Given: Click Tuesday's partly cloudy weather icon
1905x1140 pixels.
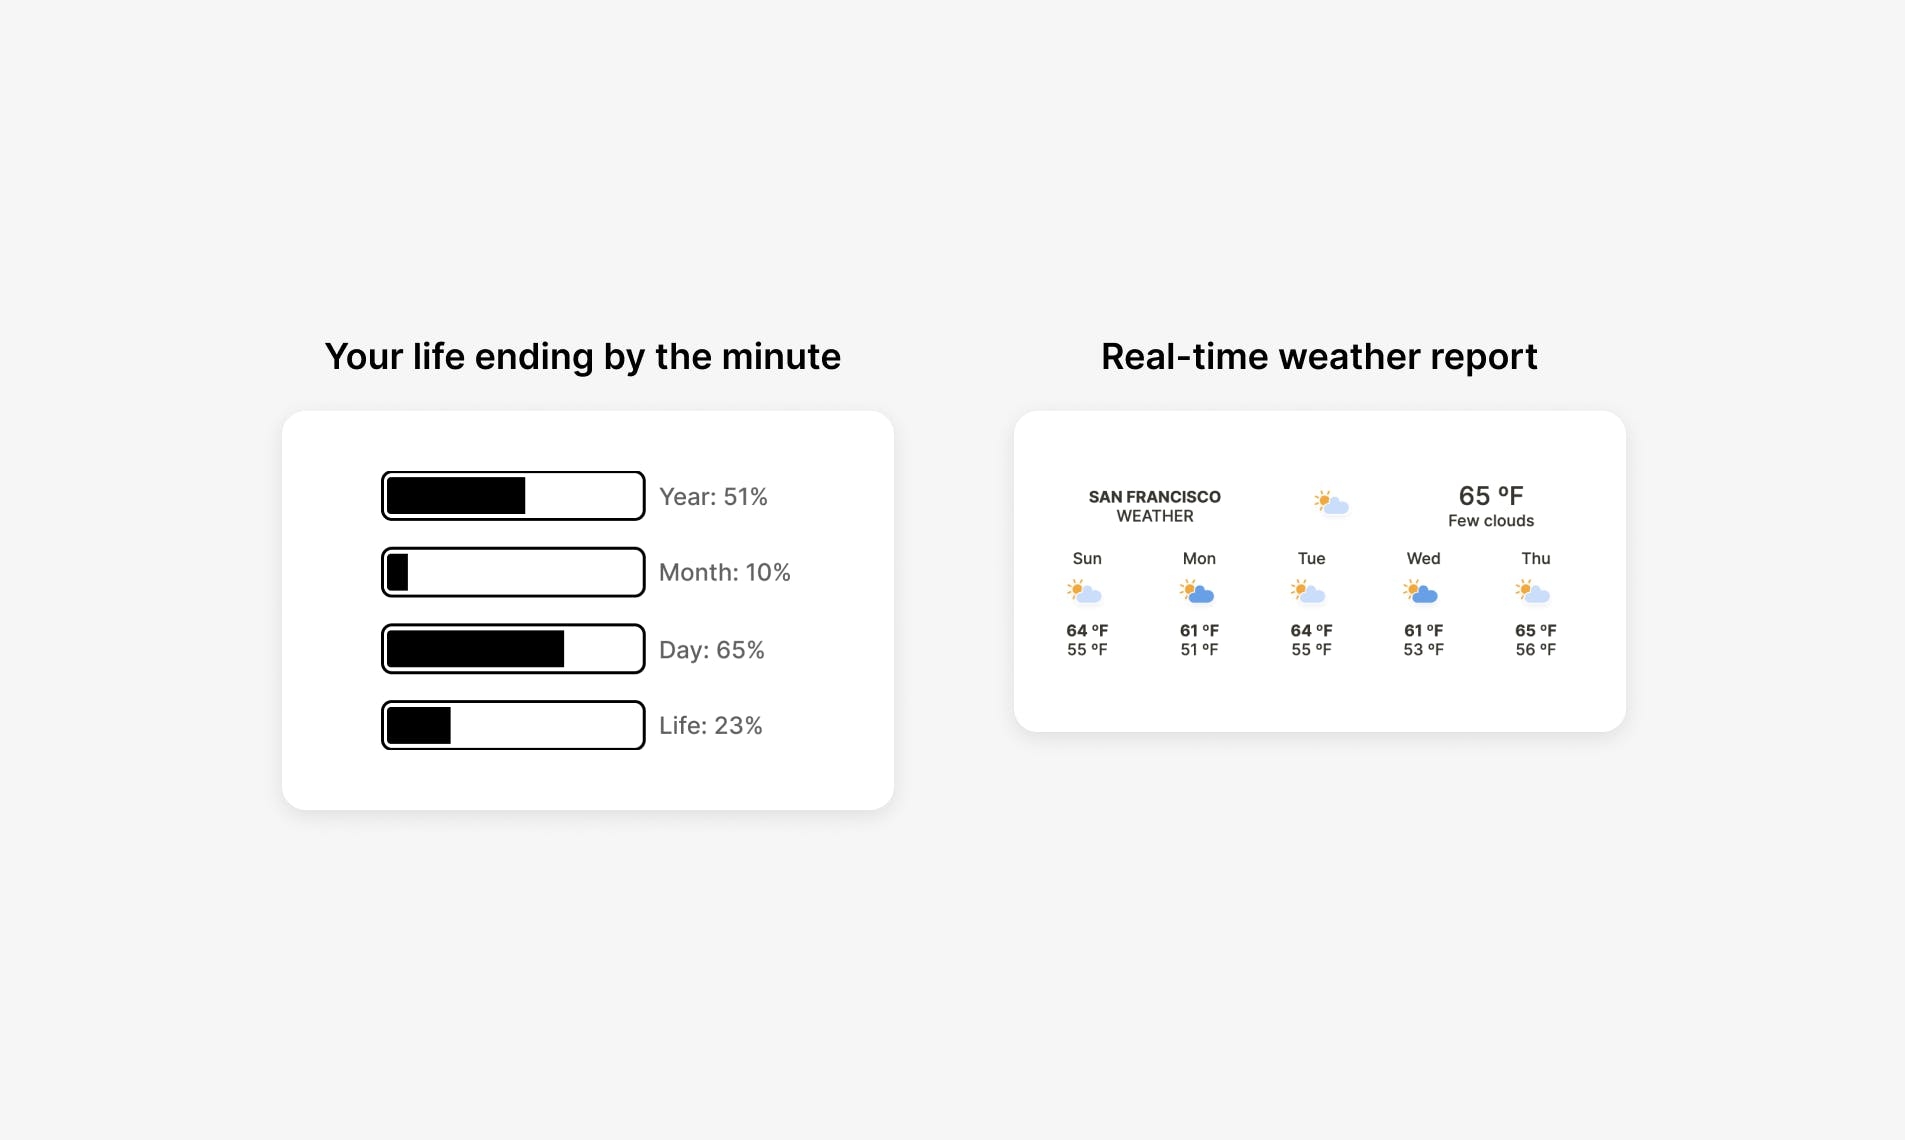Looking at the screenshot, I should click(1309, 592).
